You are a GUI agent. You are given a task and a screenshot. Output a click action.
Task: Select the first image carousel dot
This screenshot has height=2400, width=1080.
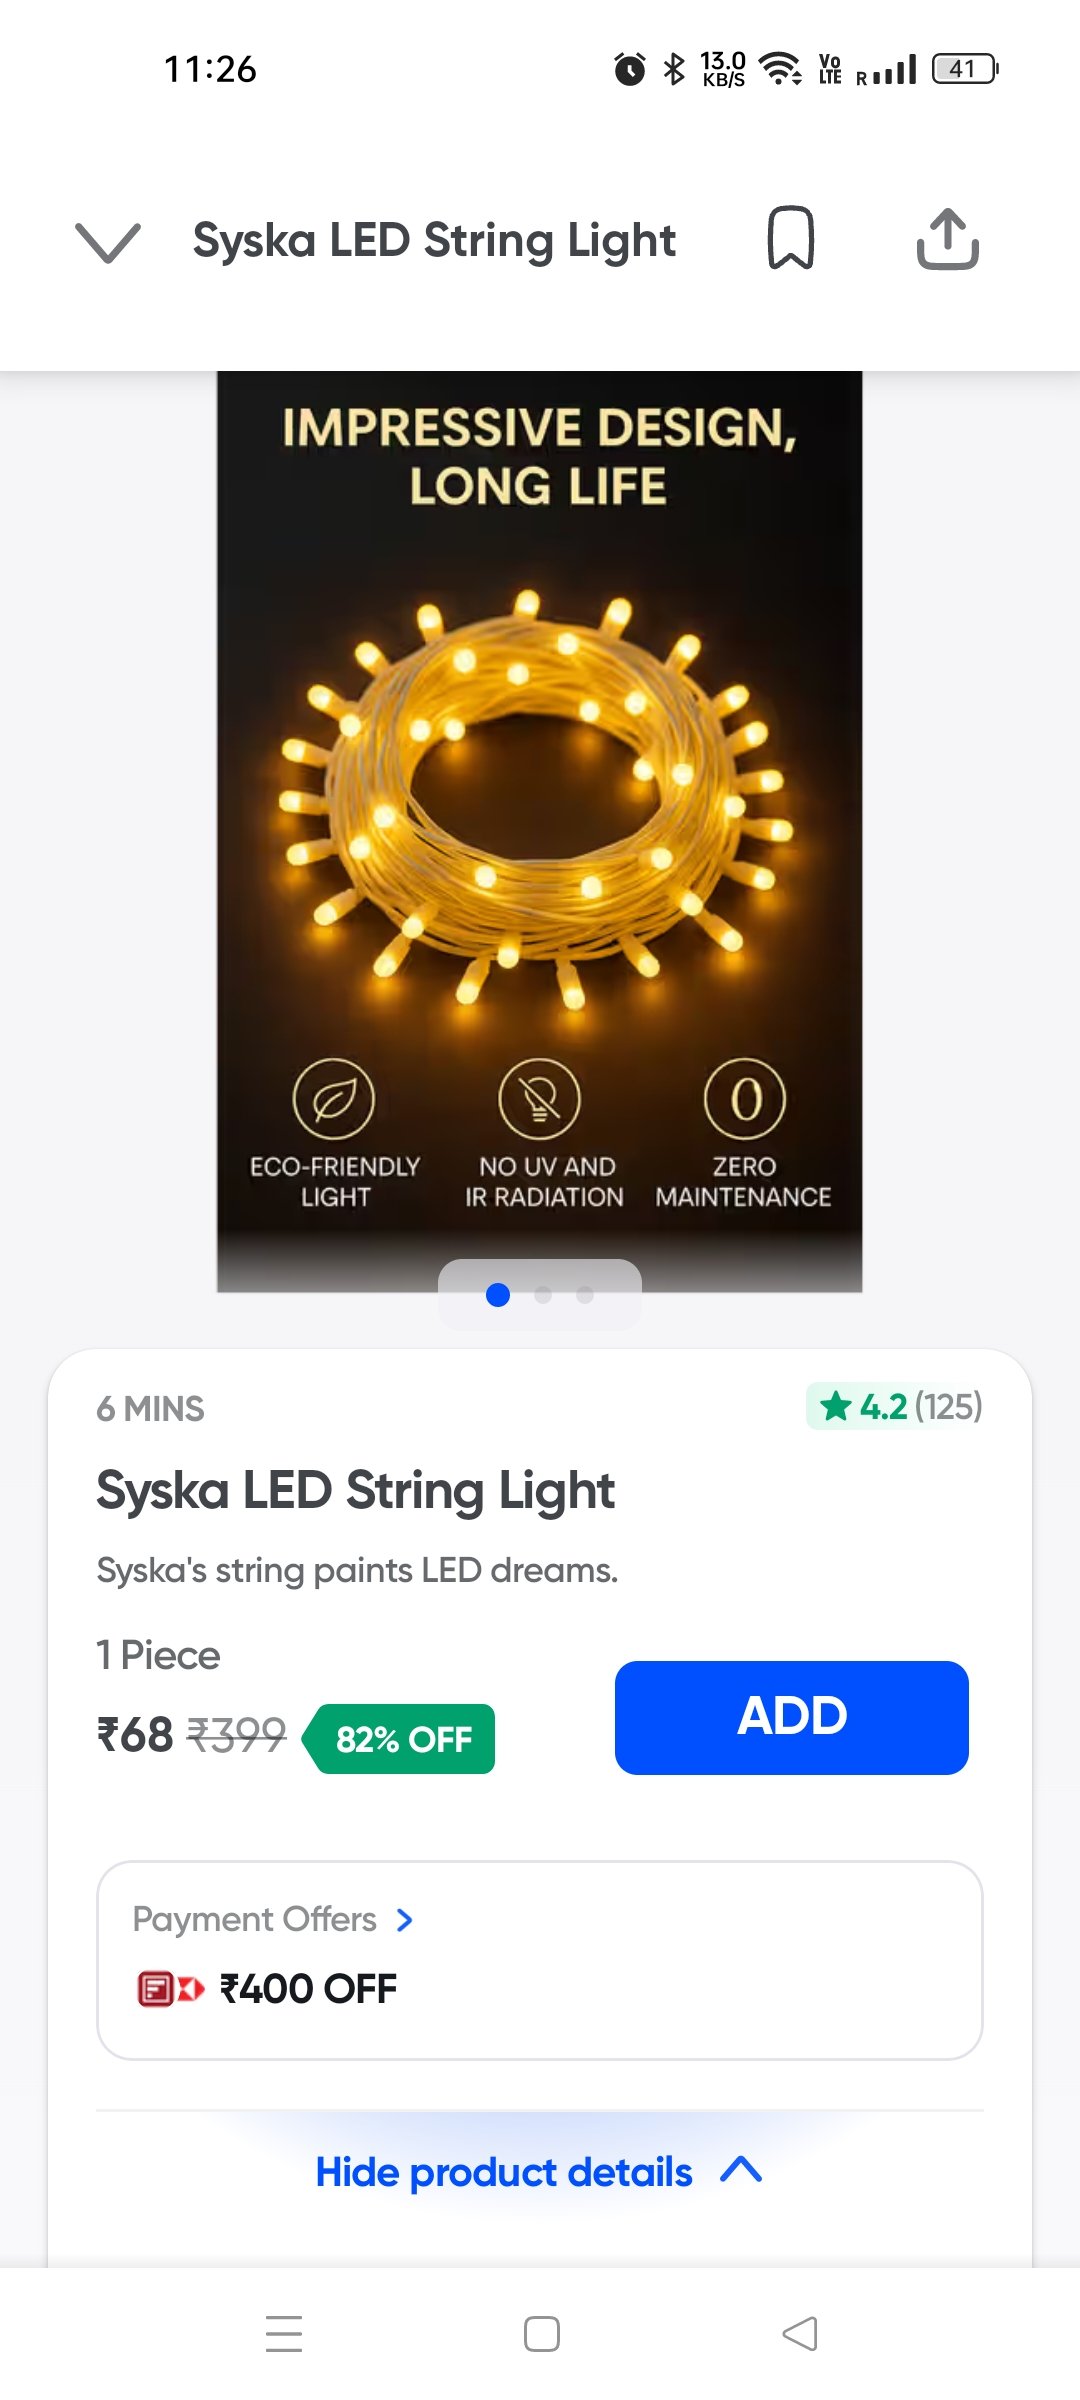pos(498,1295)
